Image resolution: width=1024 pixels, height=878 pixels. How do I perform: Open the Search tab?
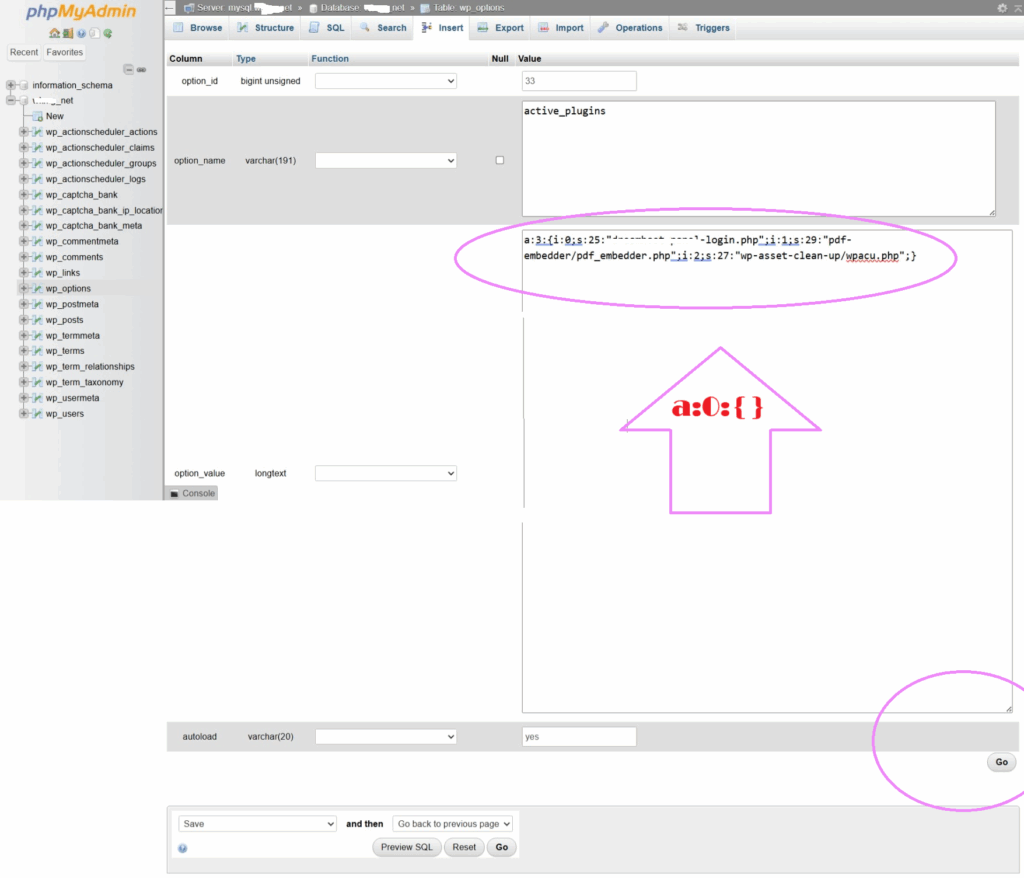(383, 28)
